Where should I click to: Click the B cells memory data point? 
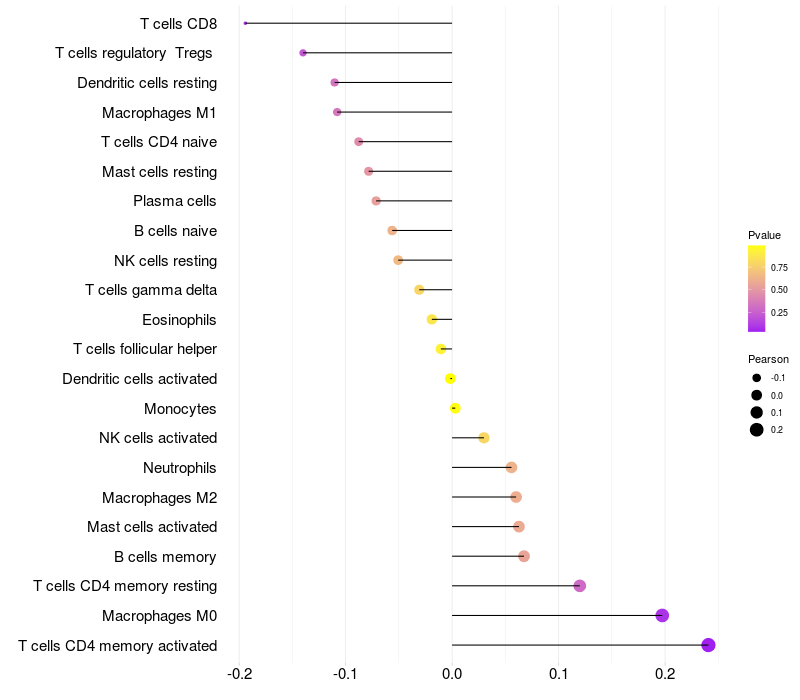click(524, 556)
